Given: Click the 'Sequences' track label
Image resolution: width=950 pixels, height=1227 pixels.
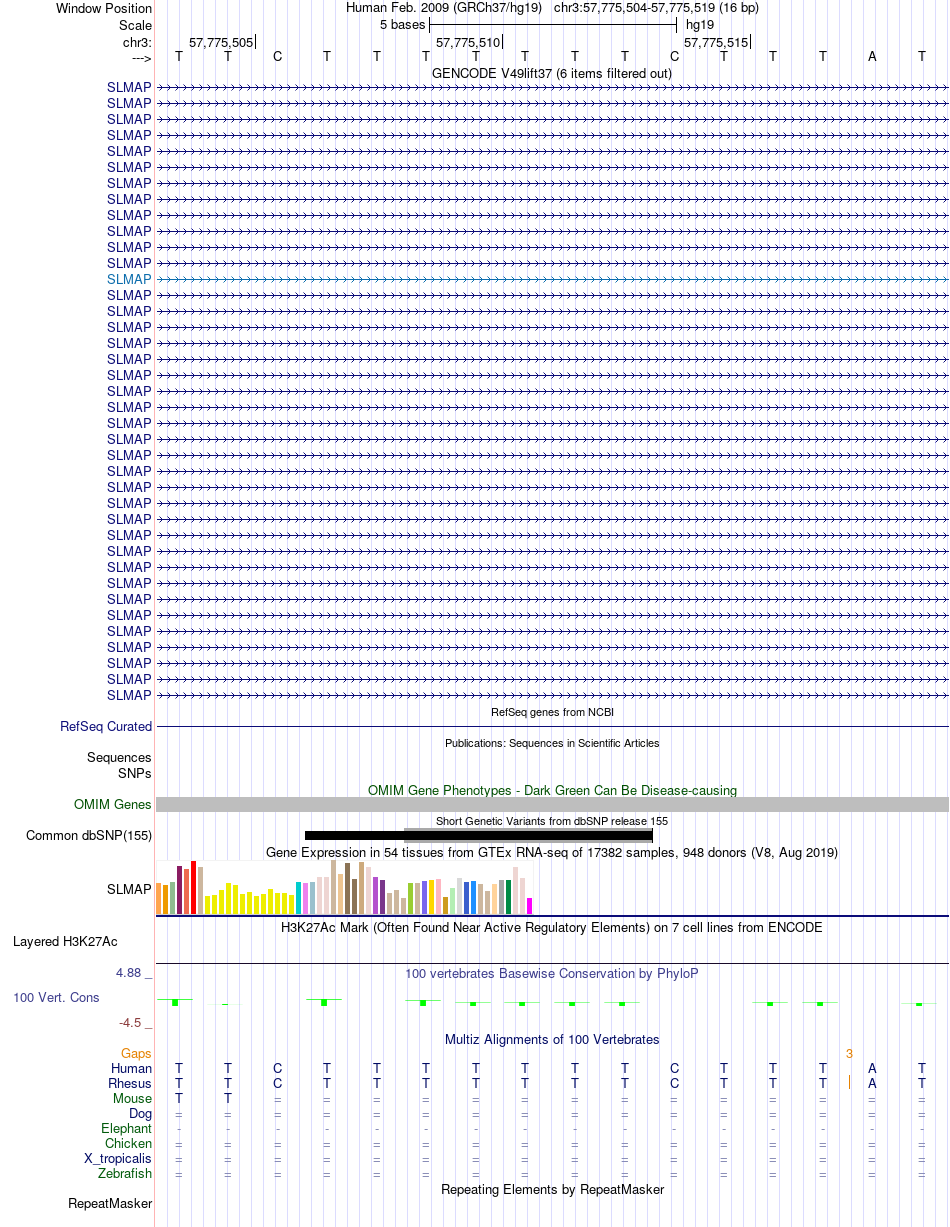Looking at the screenshot, I should pyautogui.click(x=119, y=758).
